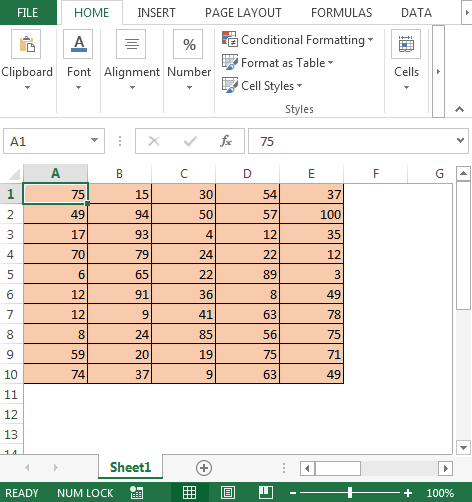472x502 pixels.
Task: Add a new sheet with plus icon
Action: pos(204,468)
